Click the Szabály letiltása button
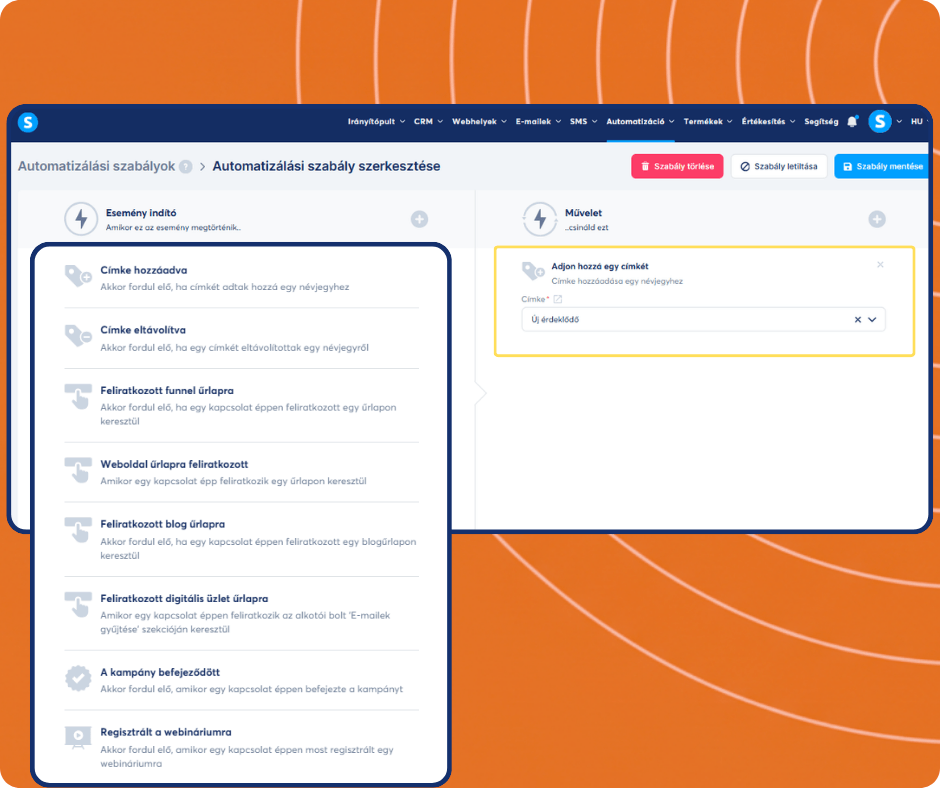The width and height of the screenshot is (940, 788). pyautogui.click(x=779, y=167)
